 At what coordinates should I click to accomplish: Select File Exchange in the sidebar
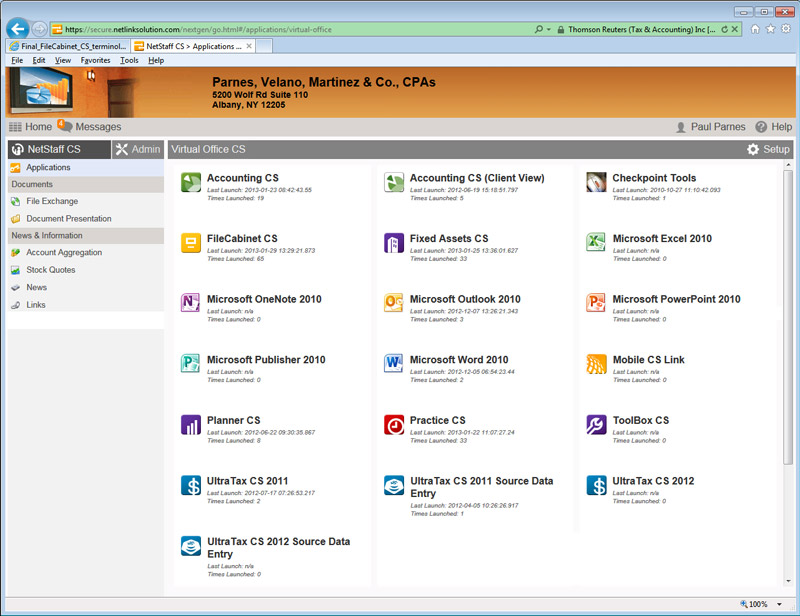52,201
